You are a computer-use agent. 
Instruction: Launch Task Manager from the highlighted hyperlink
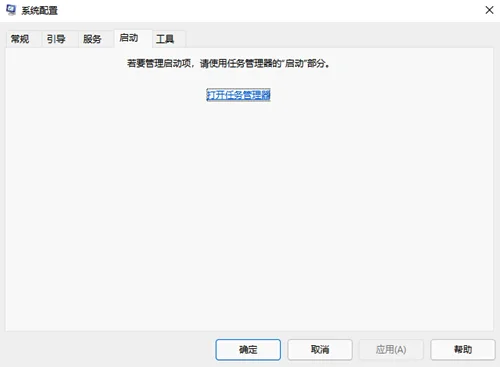tap(238, 95)
